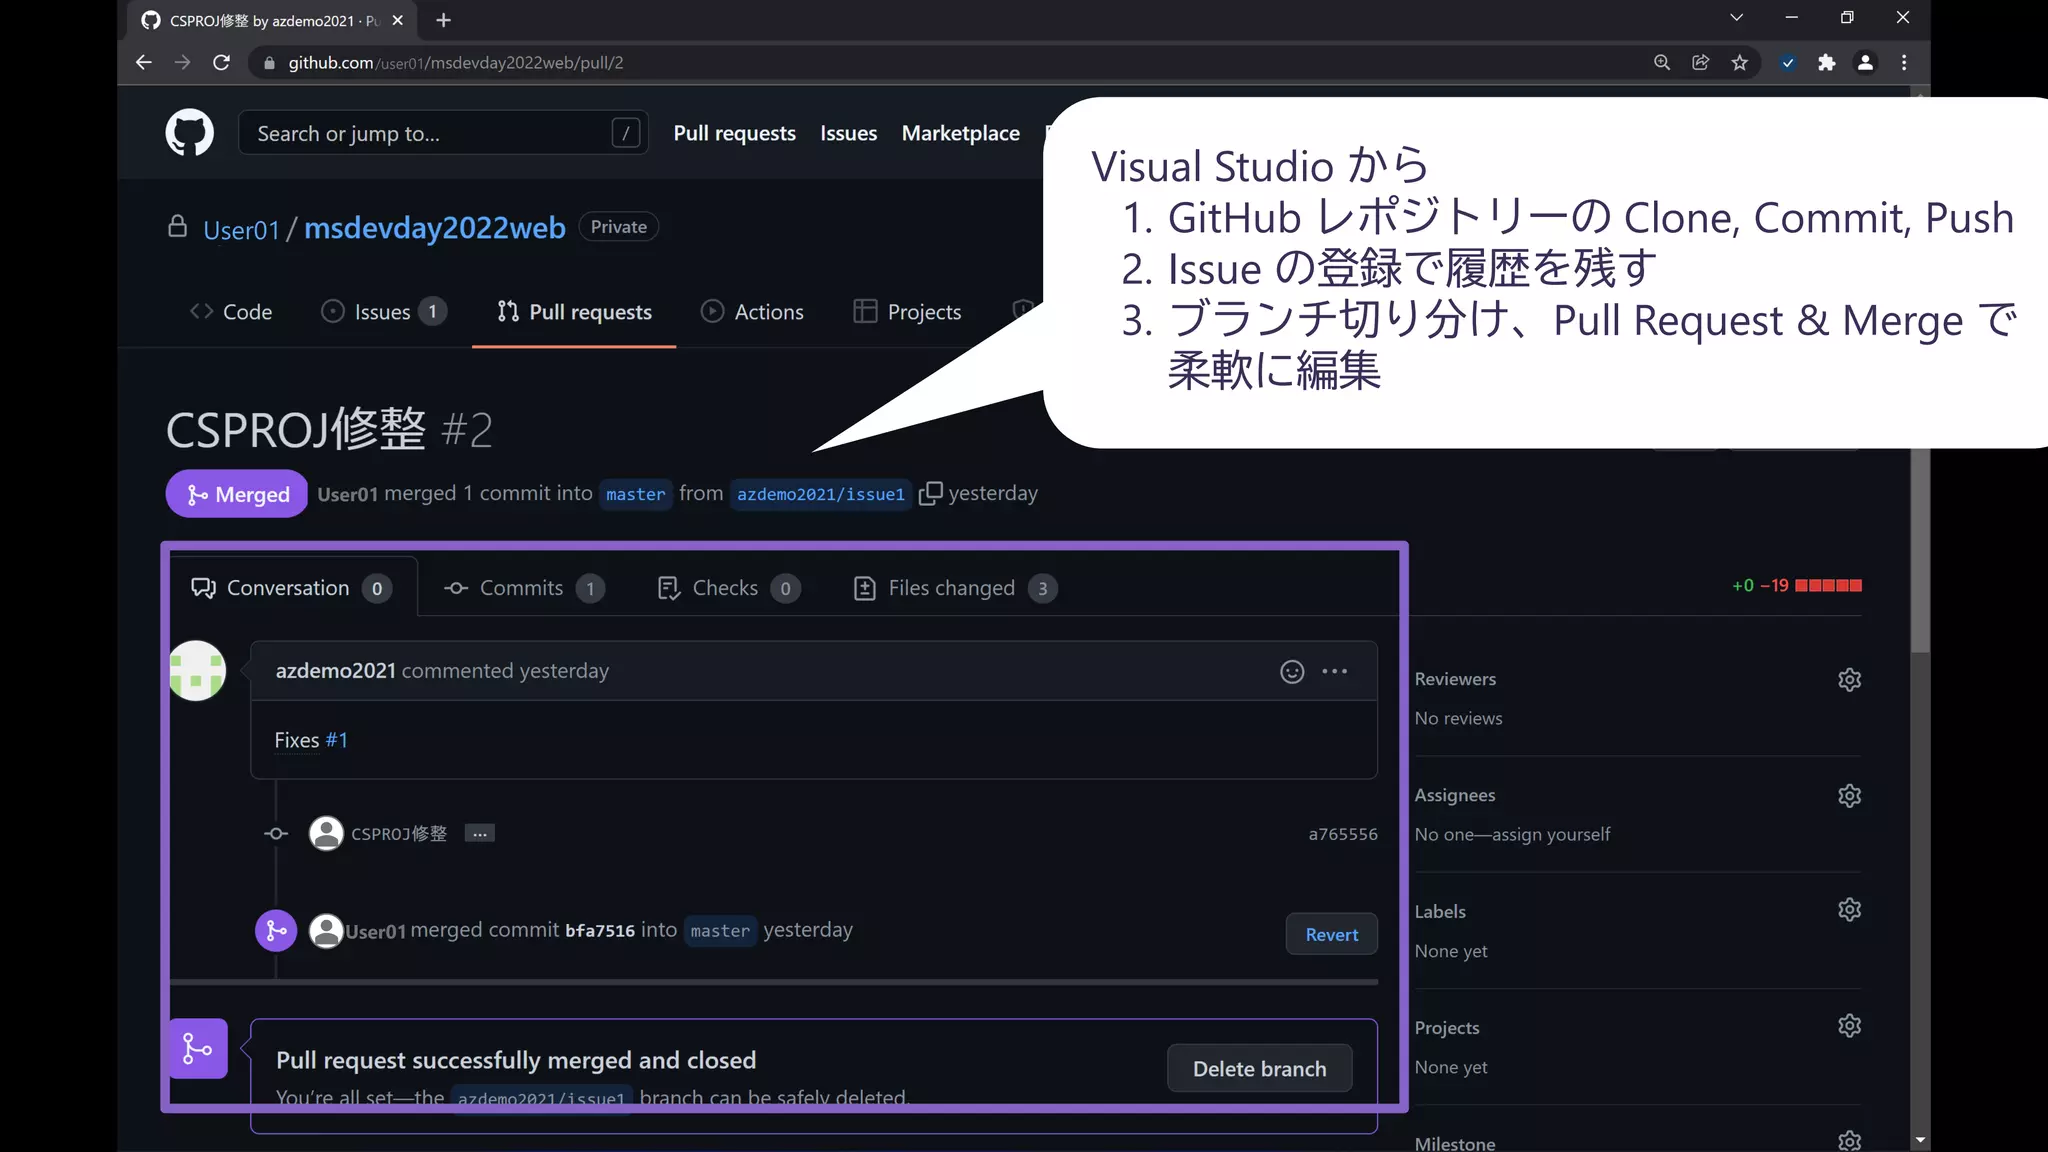Expand the tab search chevron in title bar
This screenshot has height=1152, width=2048.
pos(1736,18)
